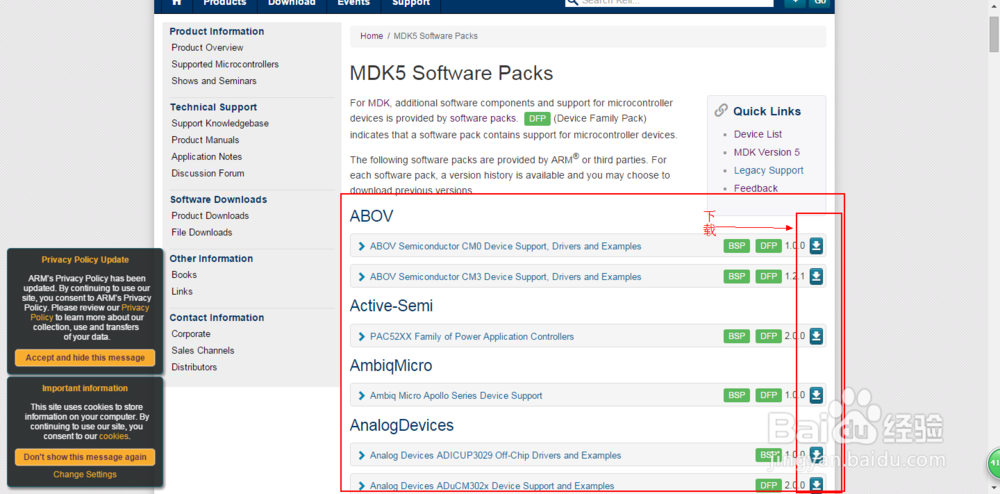The image size is (1000, 494).
Task: Click BSP badge on ABOV CM0 row
Action: (737, 246)
